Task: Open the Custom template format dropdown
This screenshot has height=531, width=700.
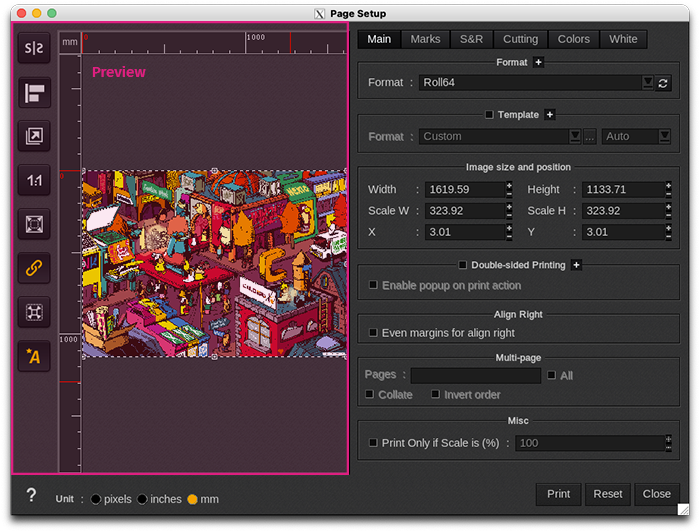Action: pos(575,136)
